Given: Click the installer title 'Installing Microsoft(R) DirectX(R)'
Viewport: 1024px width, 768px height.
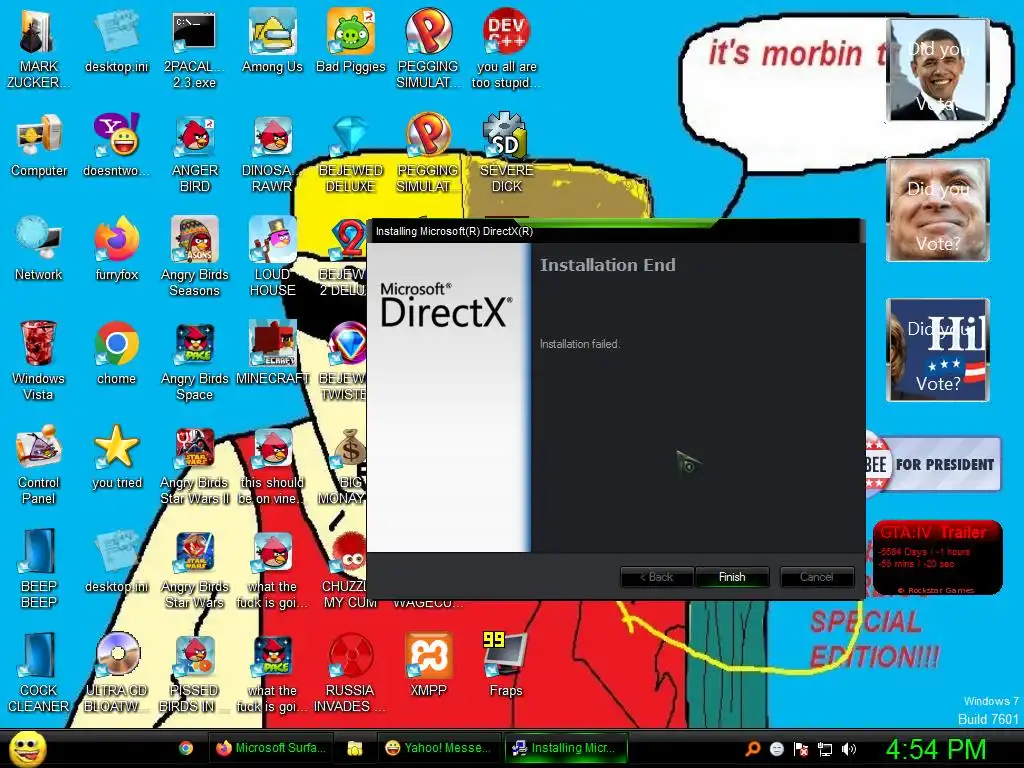Looking at the screenshot, I should pyautogui.click(x=454, y=231).
